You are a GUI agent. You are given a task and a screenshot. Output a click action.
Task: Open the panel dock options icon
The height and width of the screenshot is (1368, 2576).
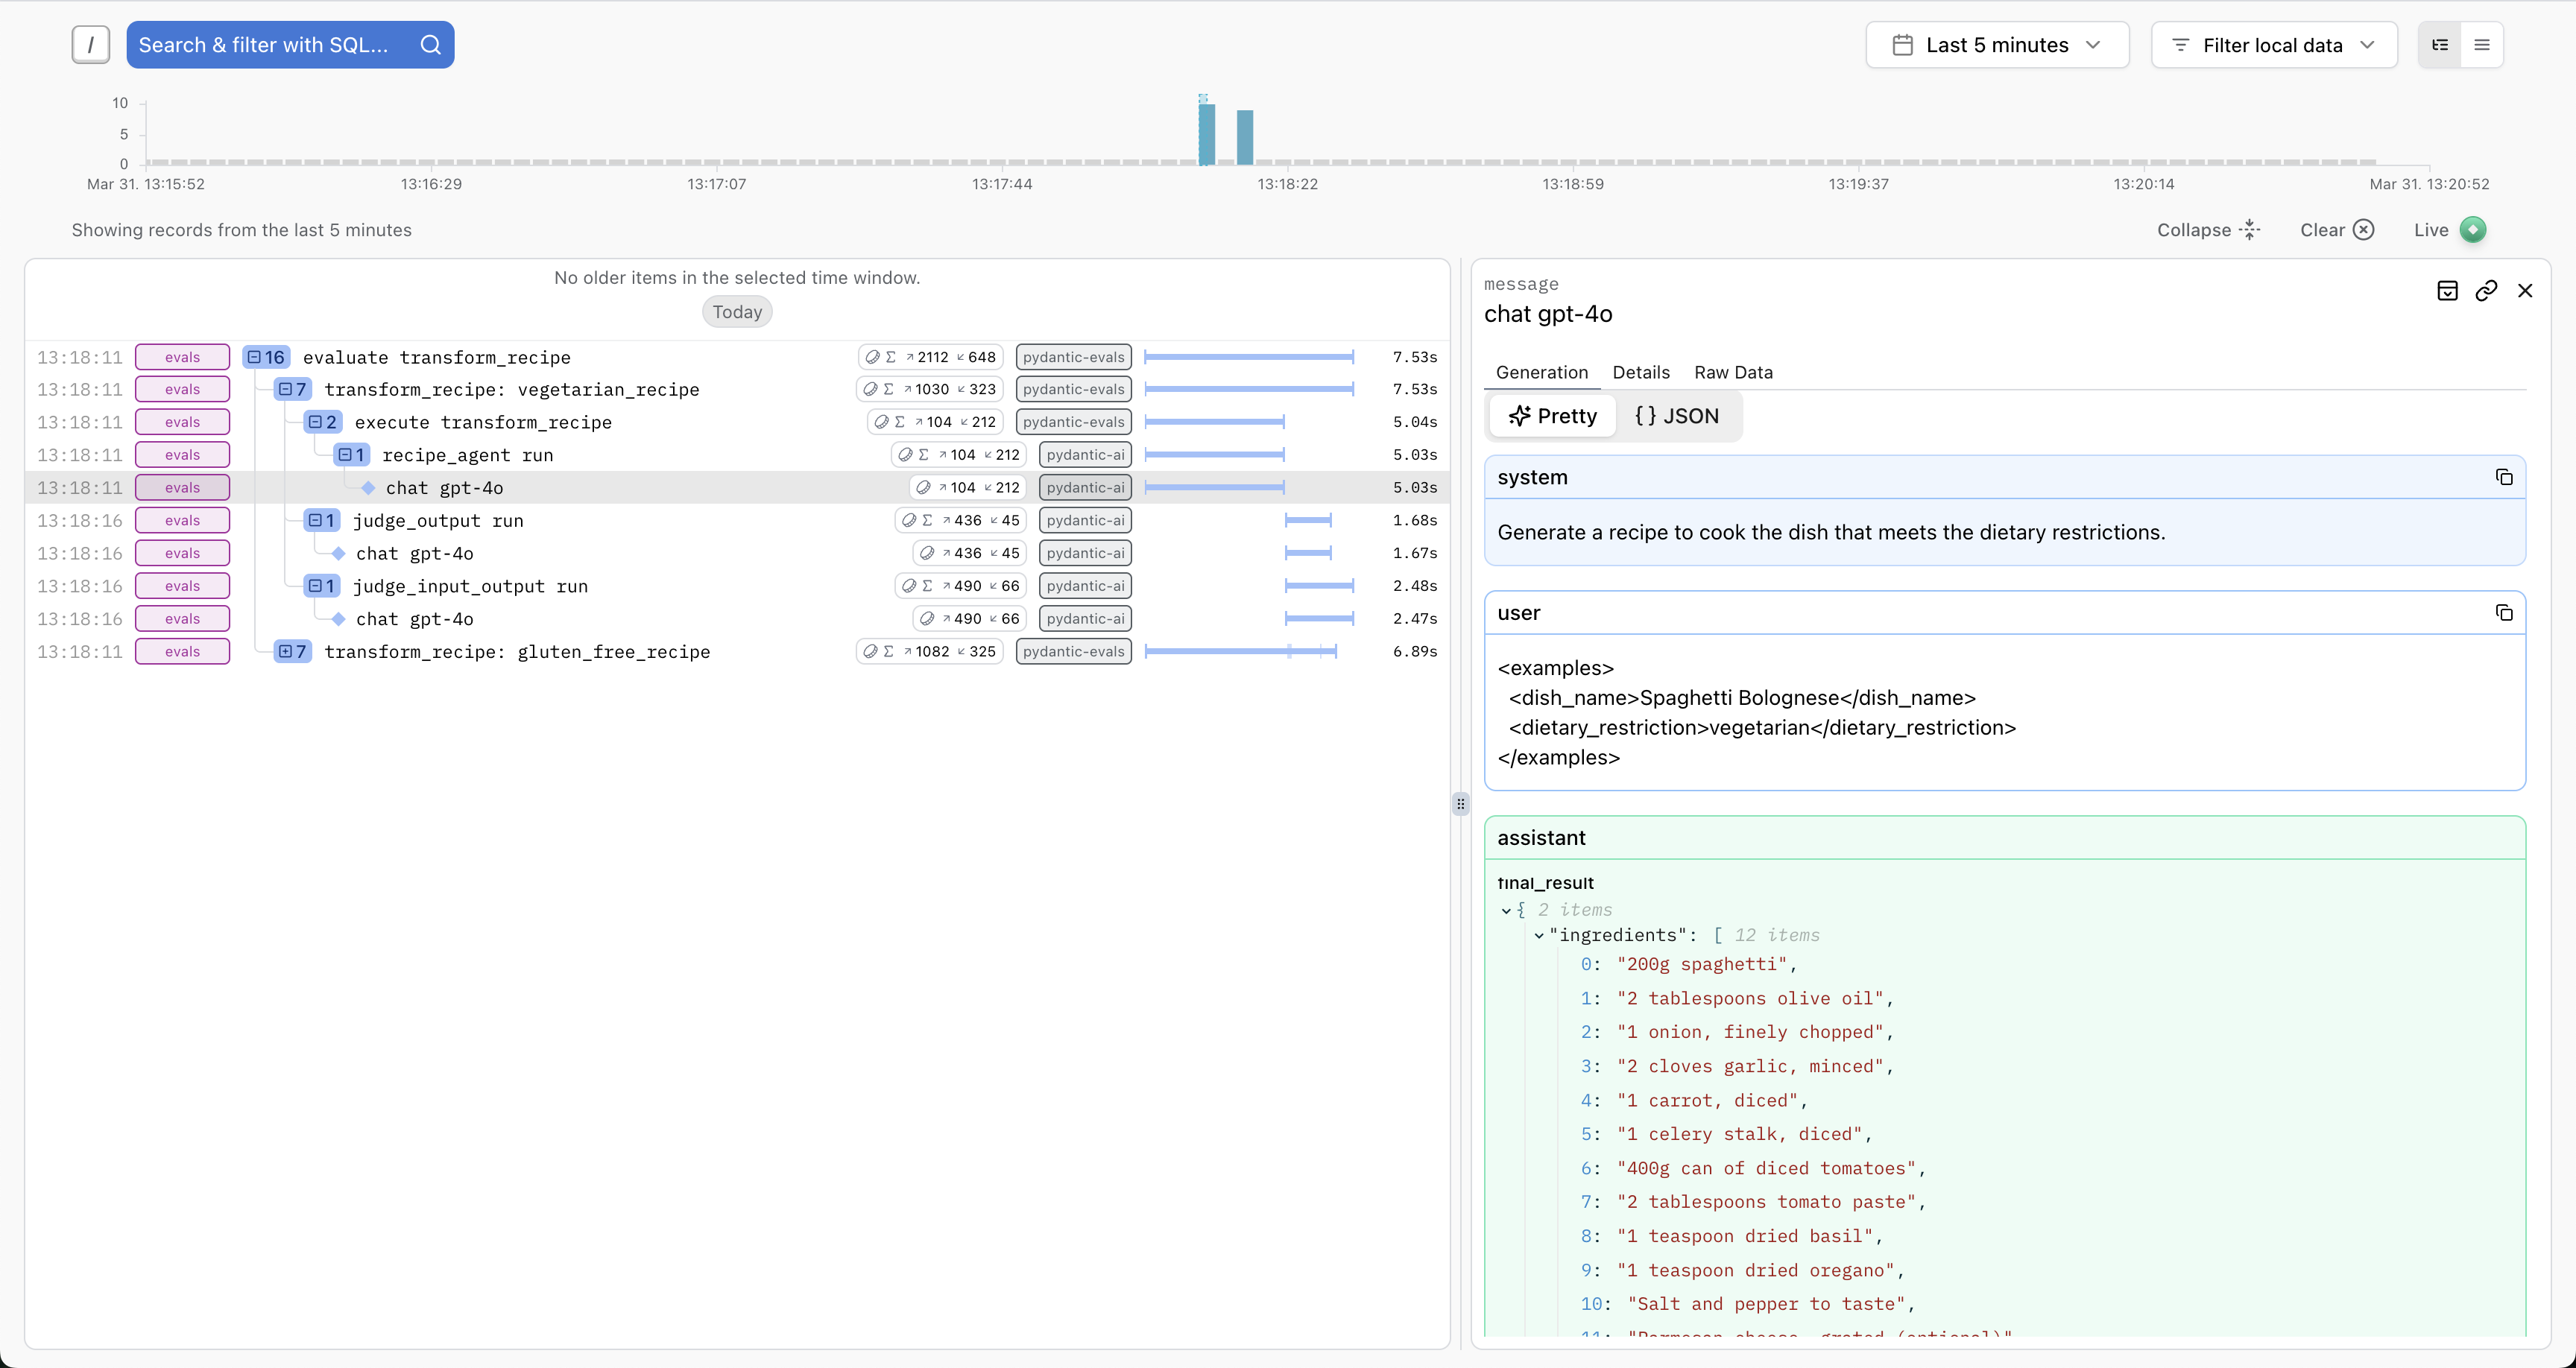tap(2448, 290)
